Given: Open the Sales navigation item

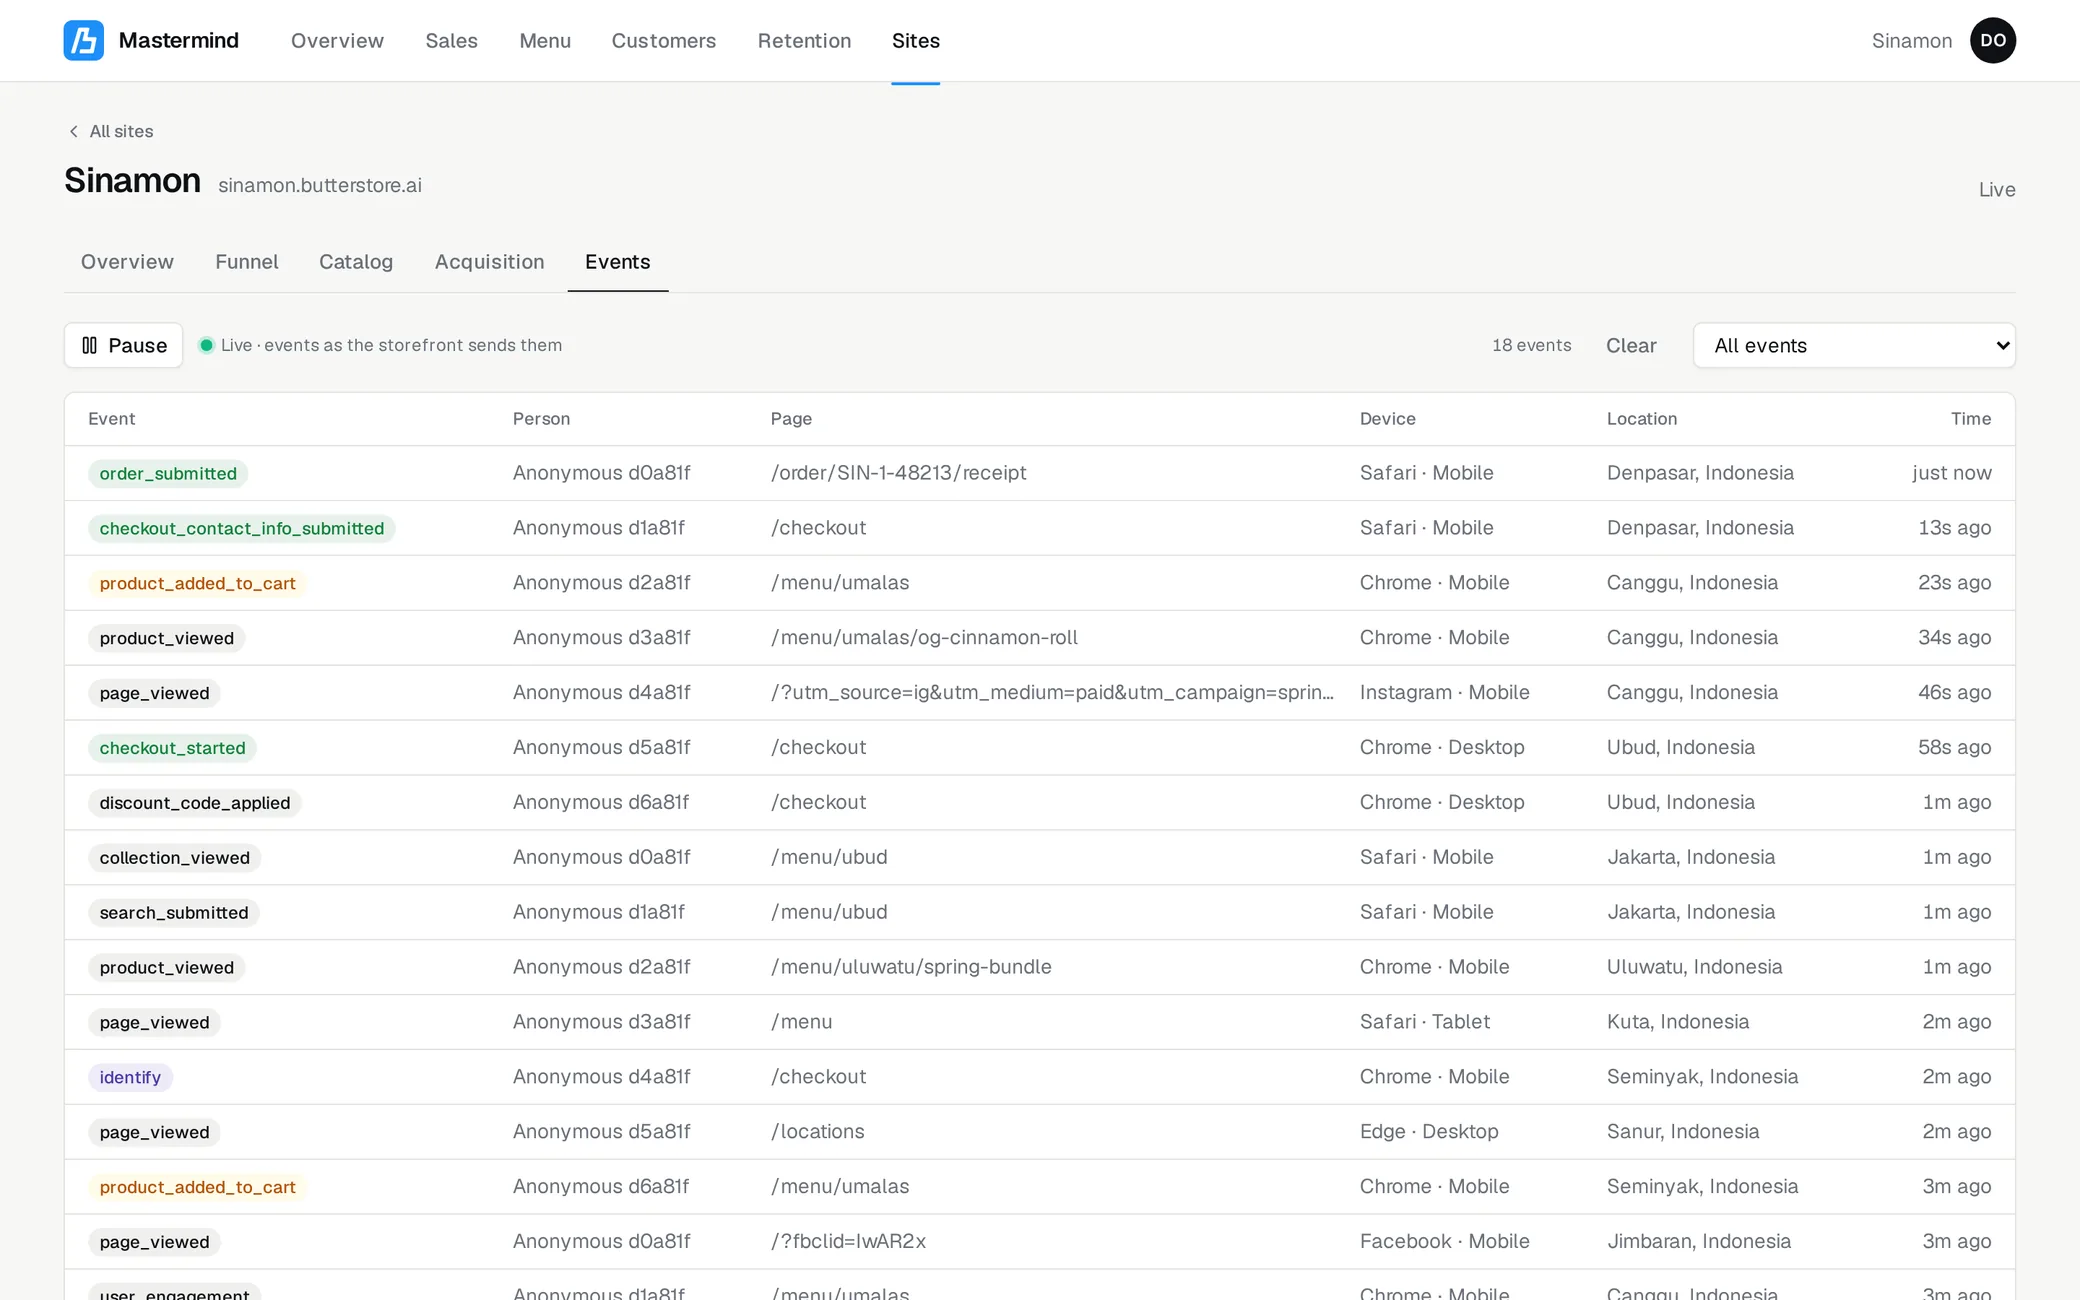Looking at the screenshot, I should click(x=451, y=41).
